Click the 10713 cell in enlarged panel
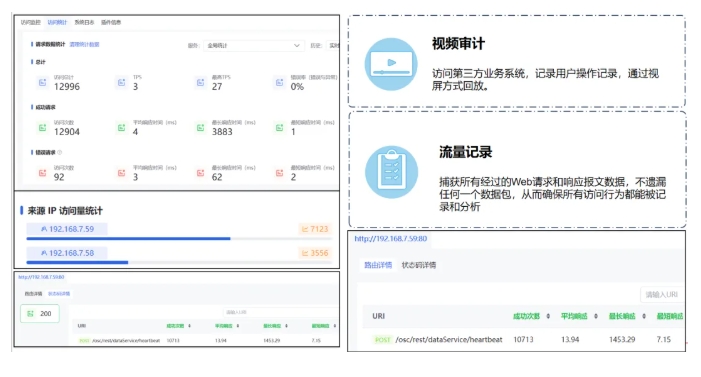 [x=523, y=340]
